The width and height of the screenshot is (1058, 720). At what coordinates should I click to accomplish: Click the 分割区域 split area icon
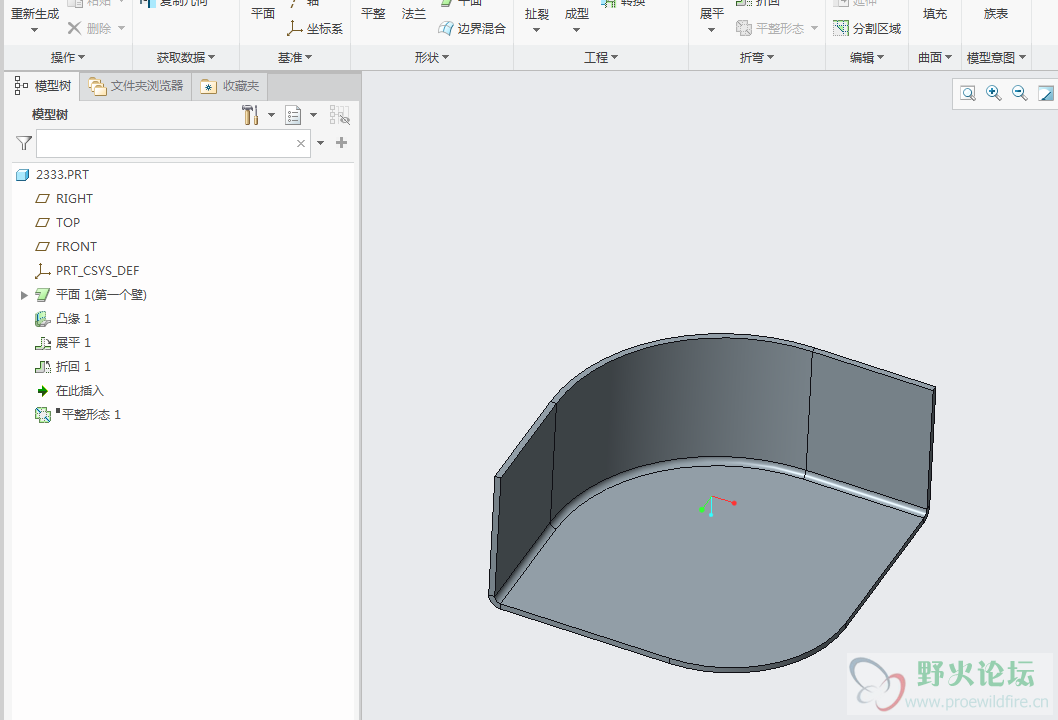click(841, 28)
